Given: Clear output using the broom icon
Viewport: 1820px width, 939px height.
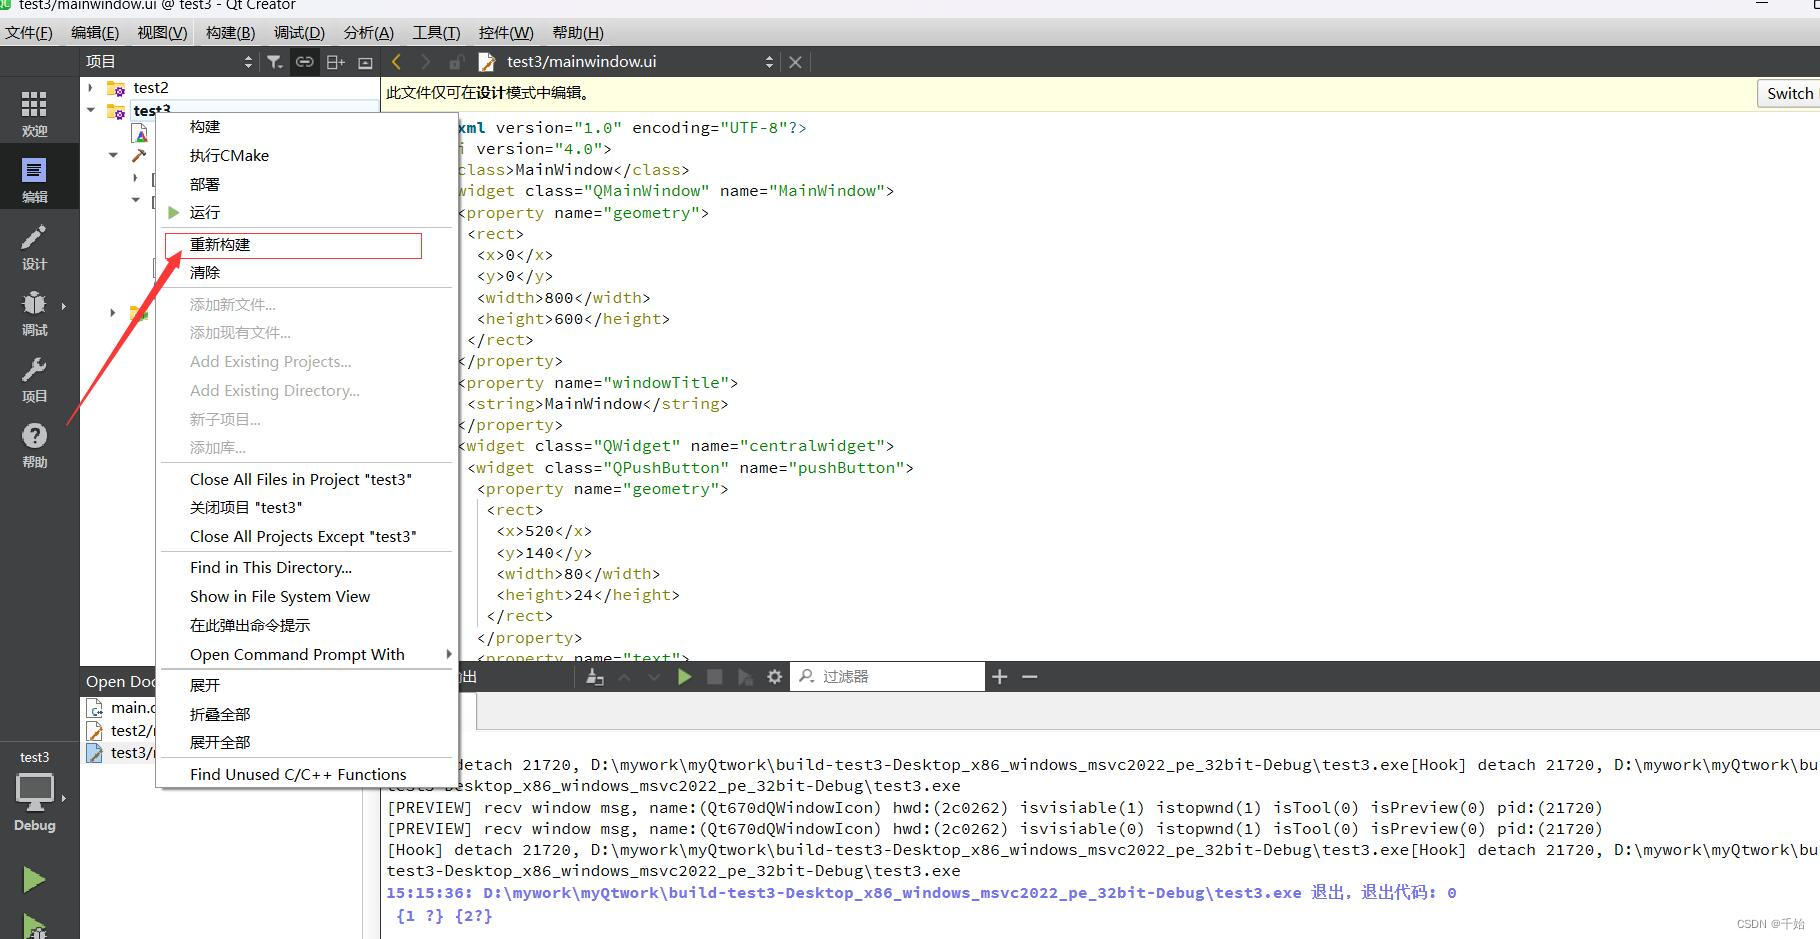Looking at the screenshot, I should tap(595, 677).
